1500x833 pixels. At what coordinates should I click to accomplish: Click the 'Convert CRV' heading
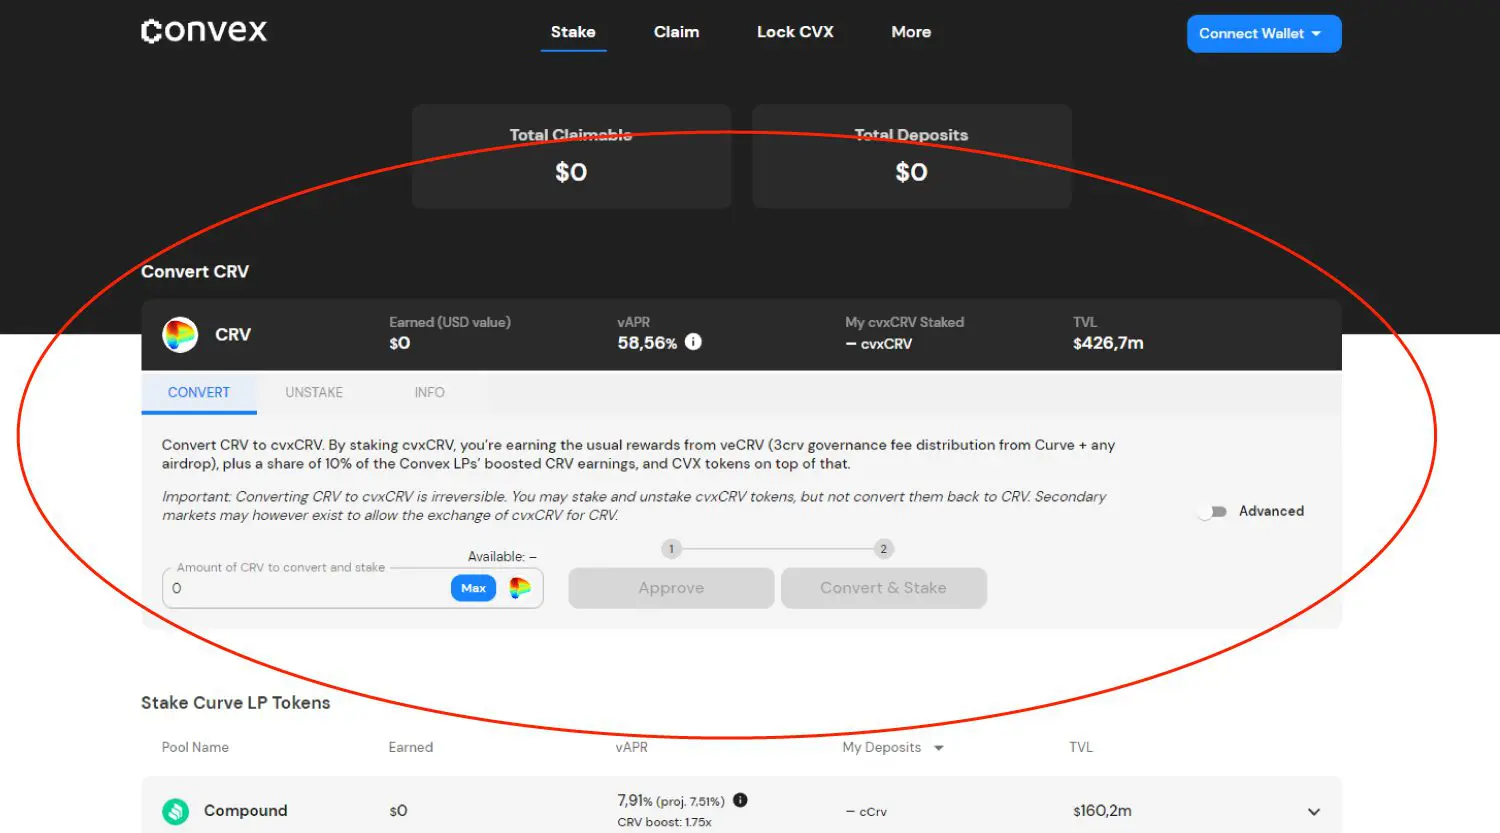(195, 272)
